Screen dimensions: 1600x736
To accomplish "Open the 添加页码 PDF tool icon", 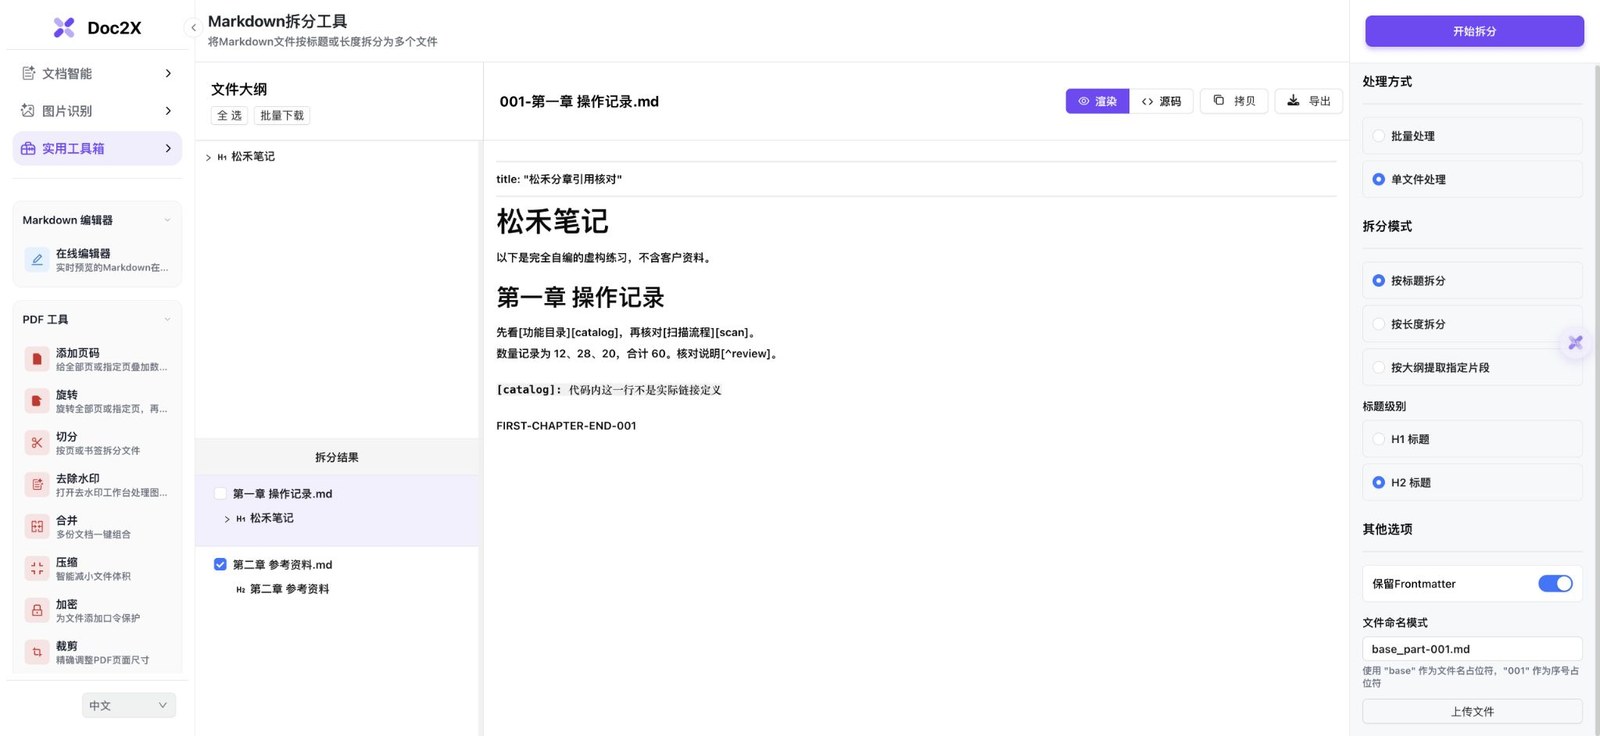I will 37,359.
